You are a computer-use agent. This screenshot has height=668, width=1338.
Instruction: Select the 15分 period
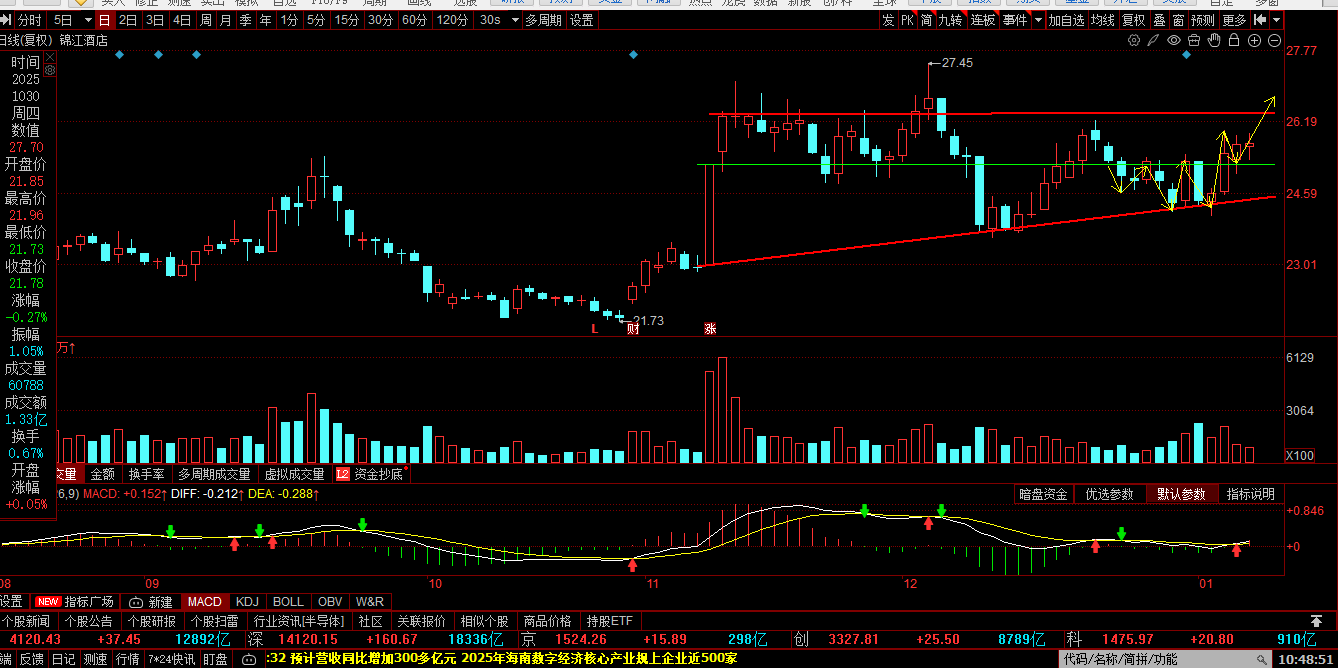(347, 20)
